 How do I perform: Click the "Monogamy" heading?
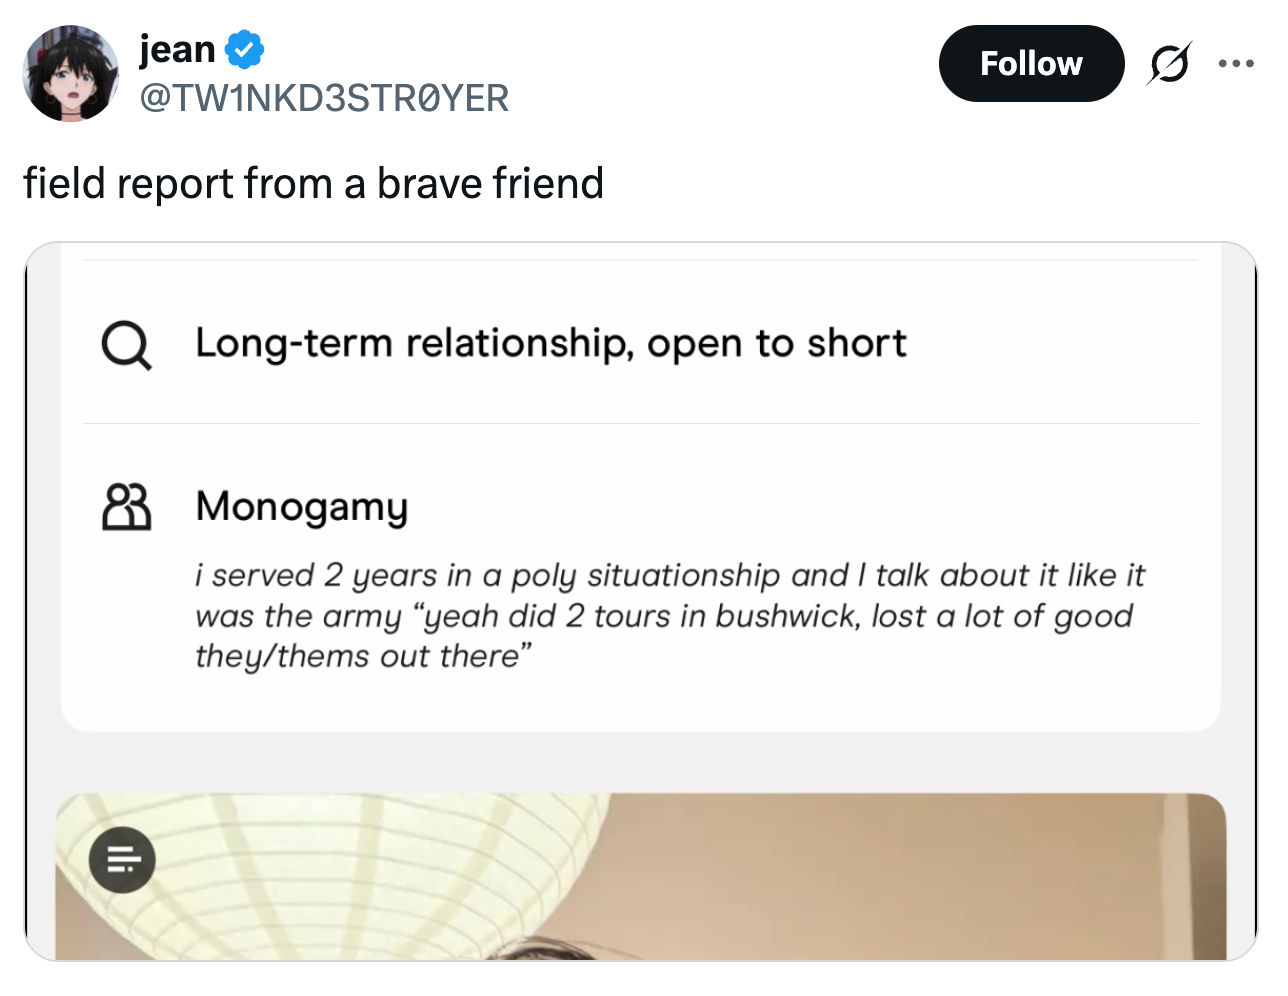click(302, 506)
